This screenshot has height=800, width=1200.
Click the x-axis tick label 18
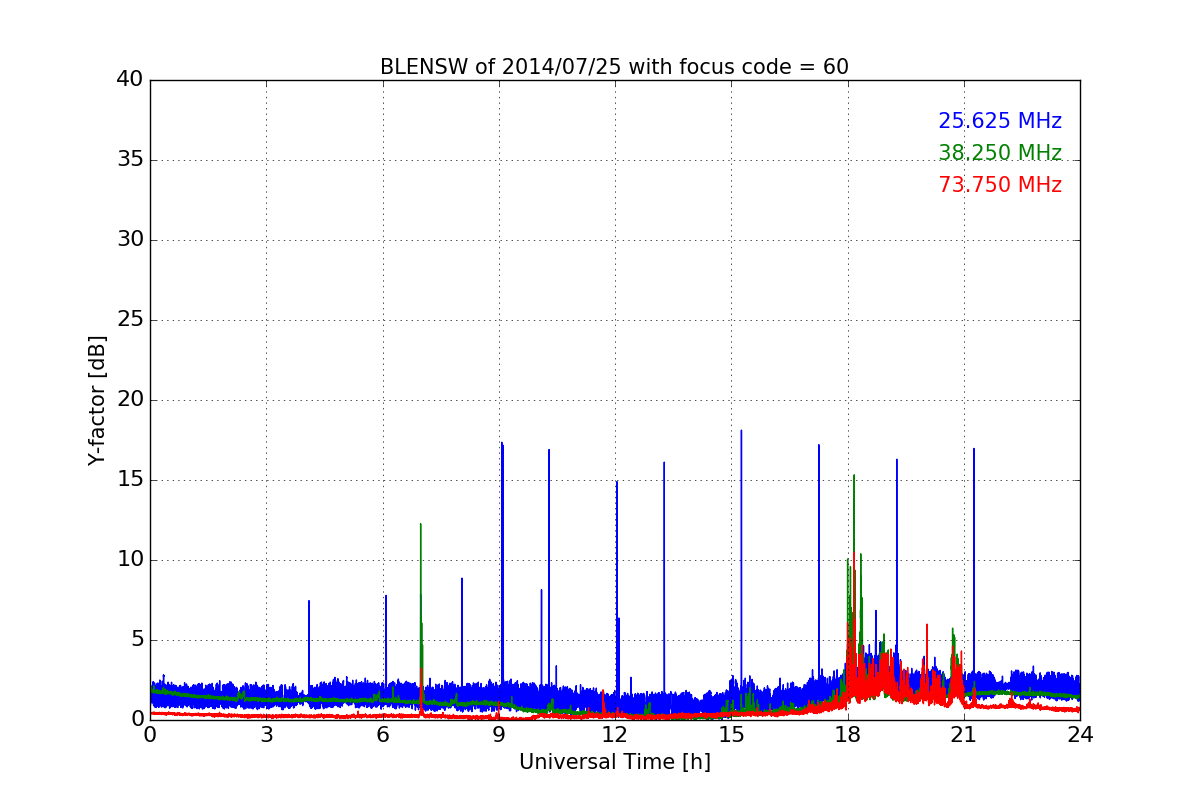(847, 734)
